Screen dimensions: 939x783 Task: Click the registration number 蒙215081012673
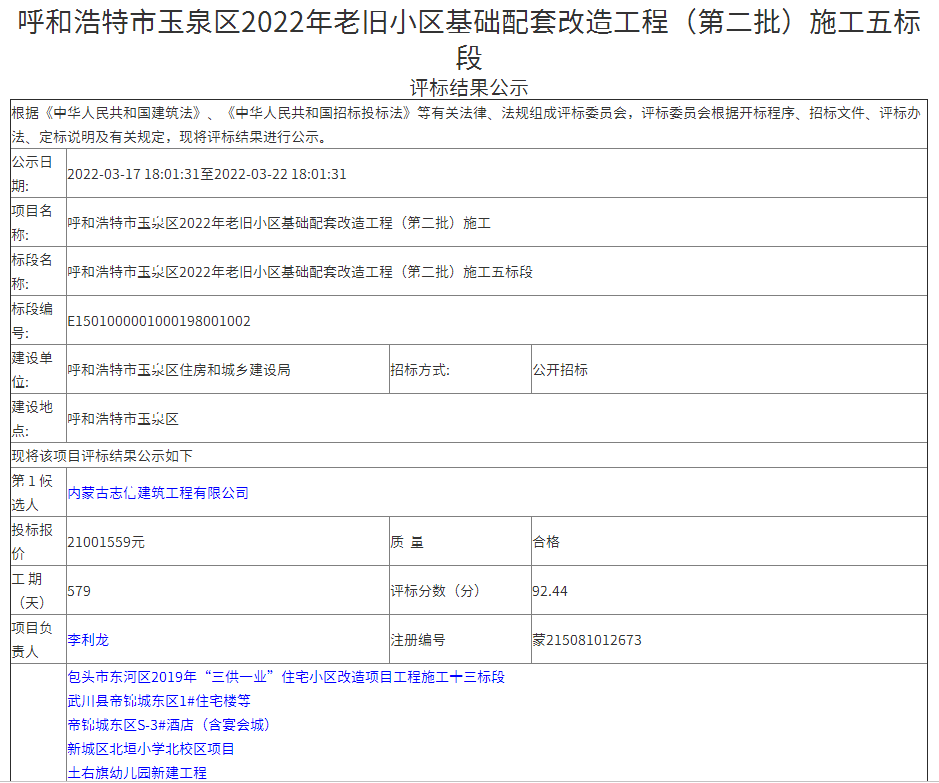(587, 640)
